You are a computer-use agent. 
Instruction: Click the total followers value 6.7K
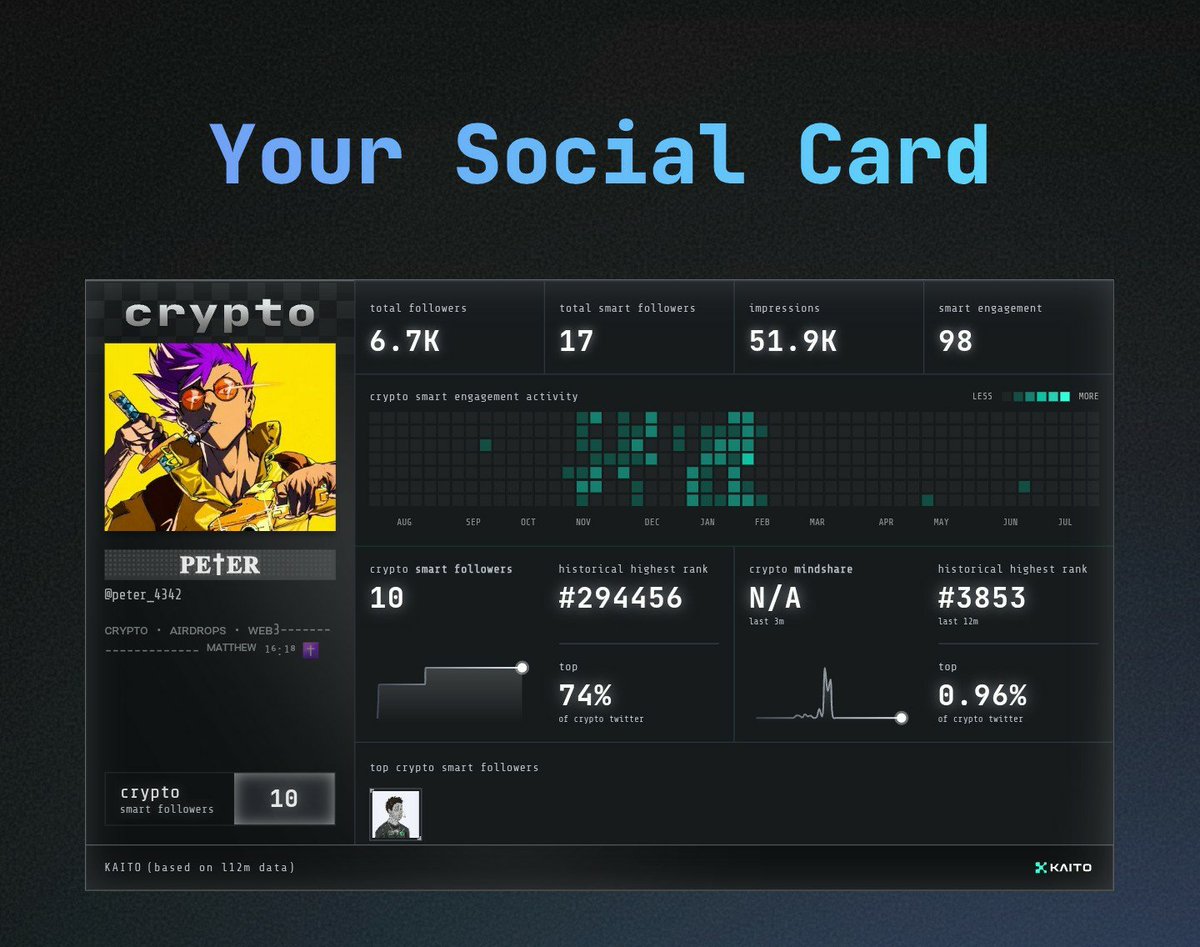405,342
